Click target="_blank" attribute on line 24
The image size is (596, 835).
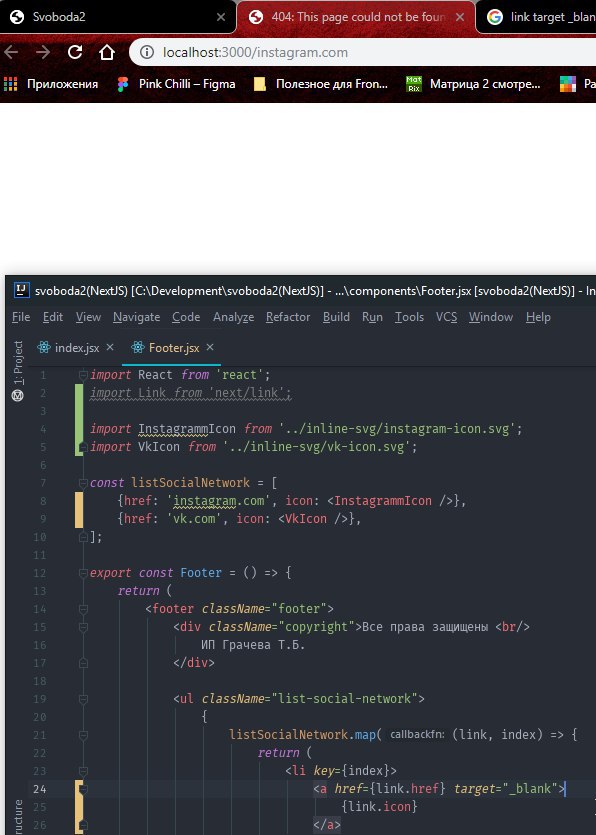point(505,789)
